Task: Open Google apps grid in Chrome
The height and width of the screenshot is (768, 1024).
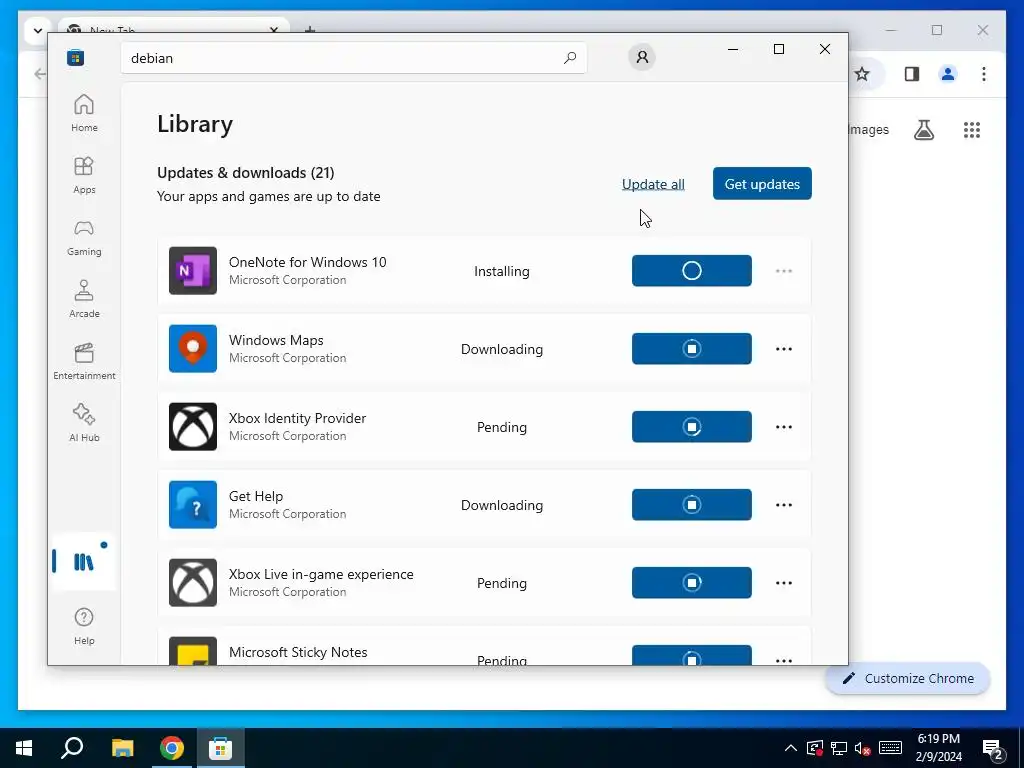Action: coord(972,130)
